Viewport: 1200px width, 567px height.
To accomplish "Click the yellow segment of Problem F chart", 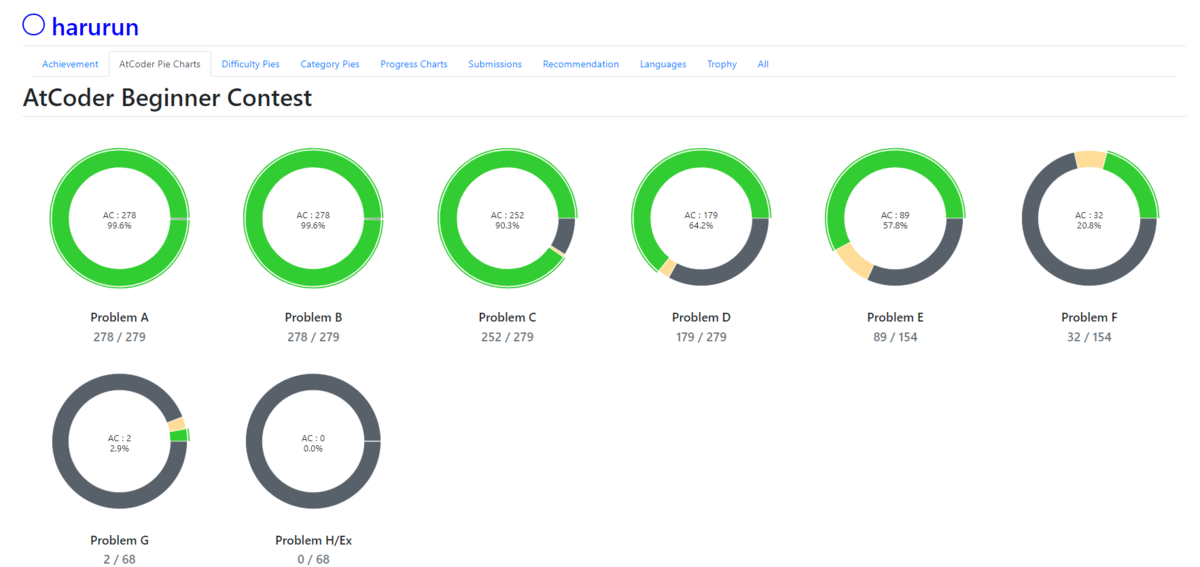I will [1090, 160].
